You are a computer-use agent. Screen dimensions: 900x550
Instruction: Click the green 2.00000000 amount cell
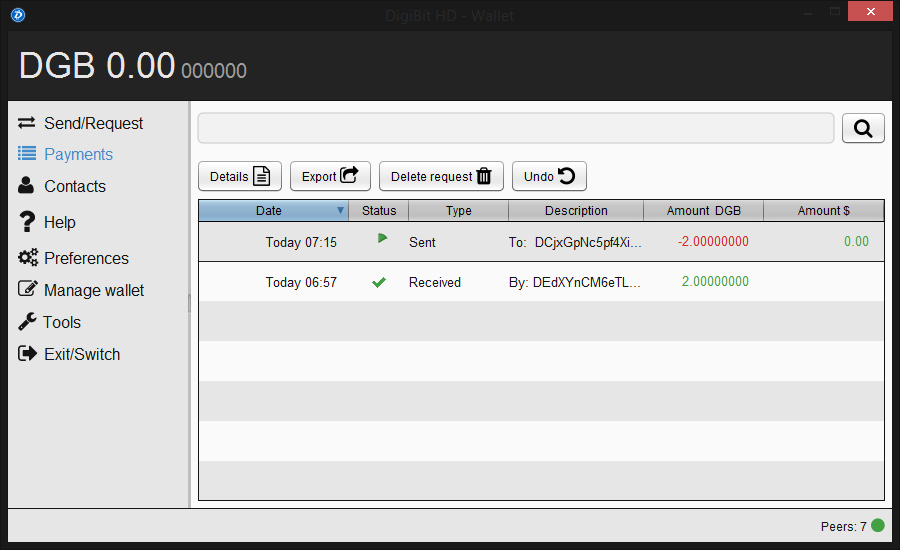click(715, 281)
